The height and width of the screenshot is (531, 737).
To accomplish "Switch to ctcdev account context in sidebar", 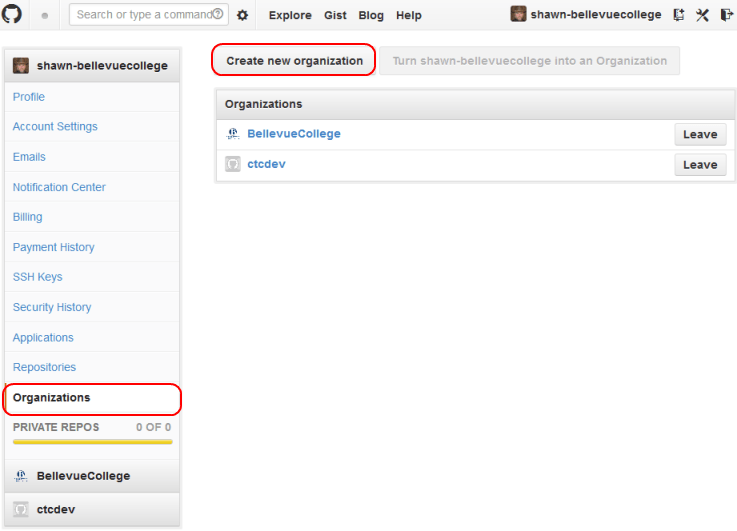I will point(56,510).
